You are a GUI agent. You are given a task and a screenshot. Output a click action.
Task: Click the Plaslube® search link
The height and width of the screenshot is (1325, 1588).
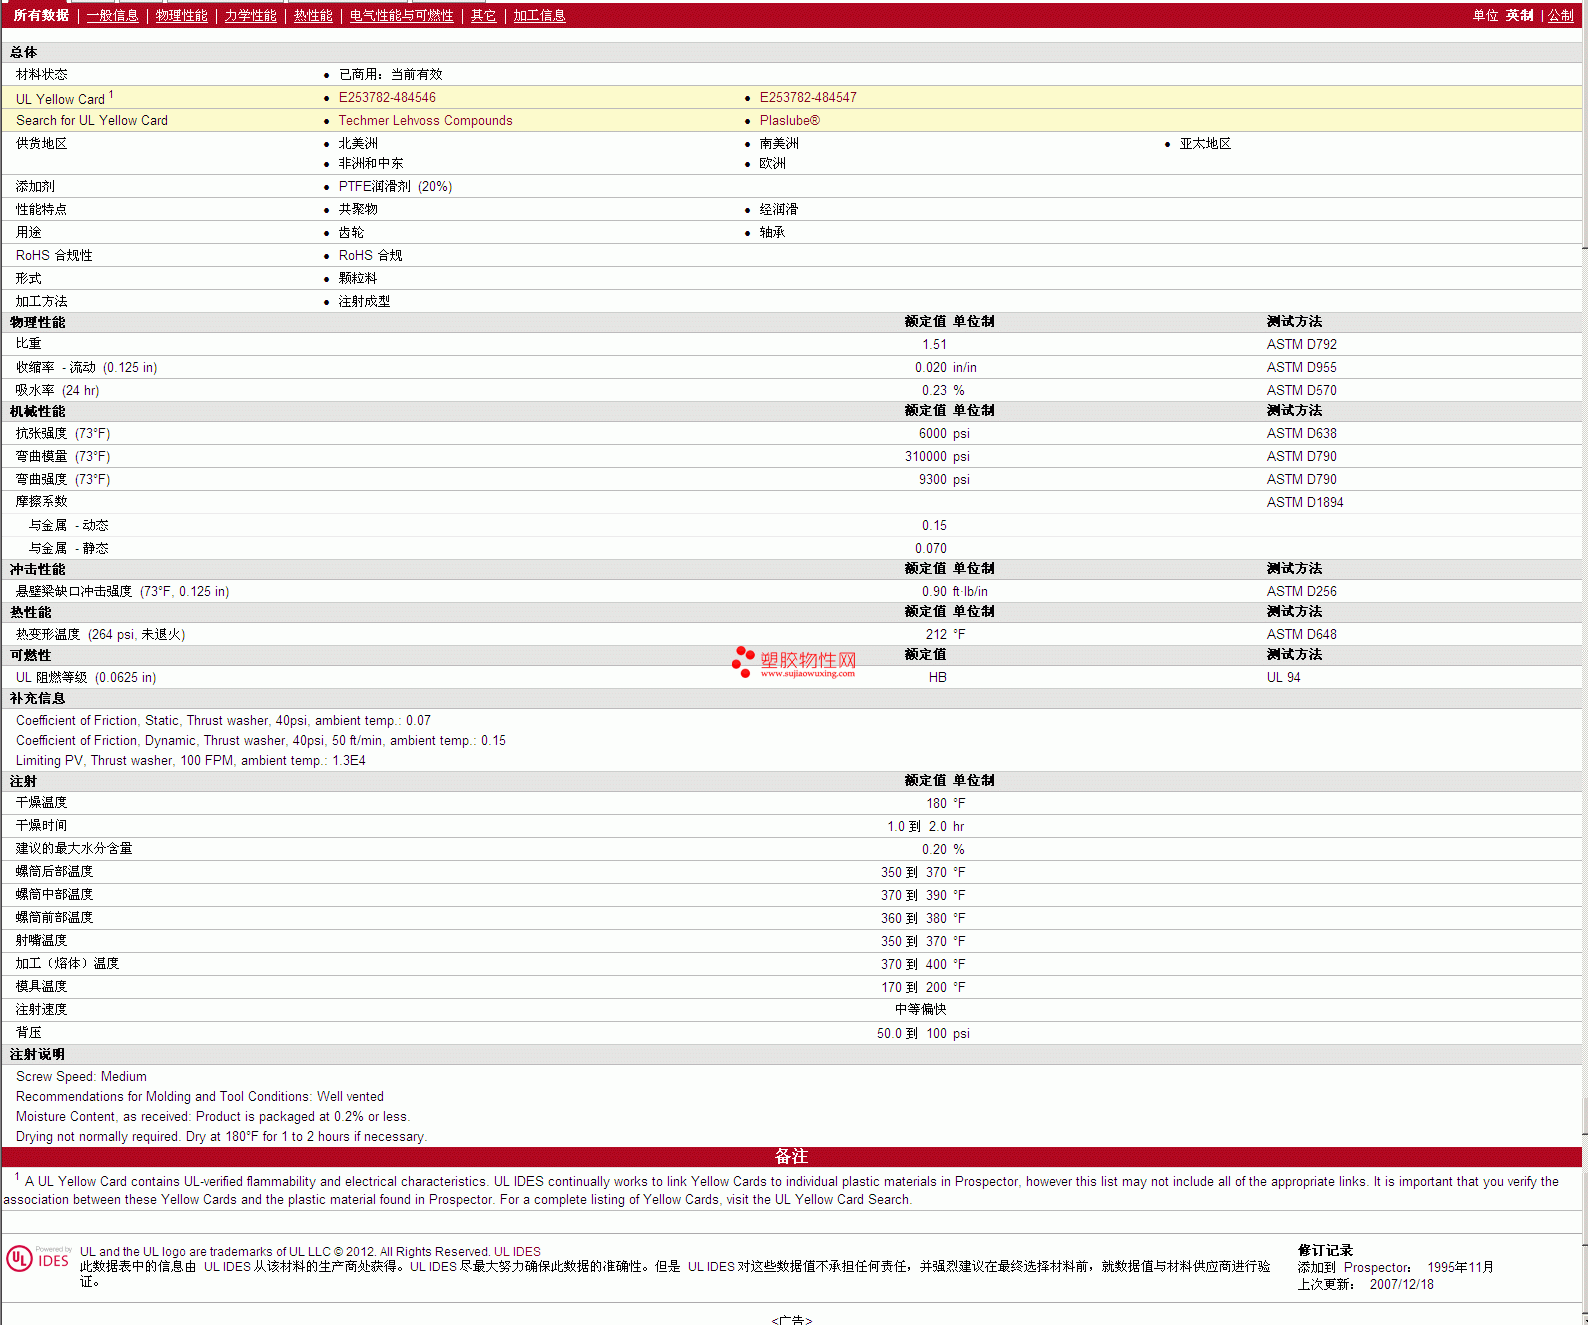click(x=789, y=121)
